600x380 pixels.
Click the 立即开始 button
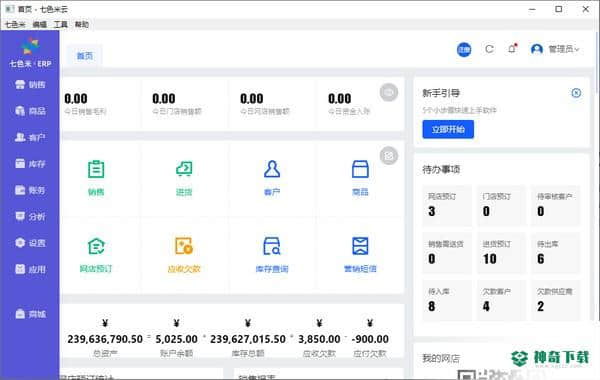point(448,129)
